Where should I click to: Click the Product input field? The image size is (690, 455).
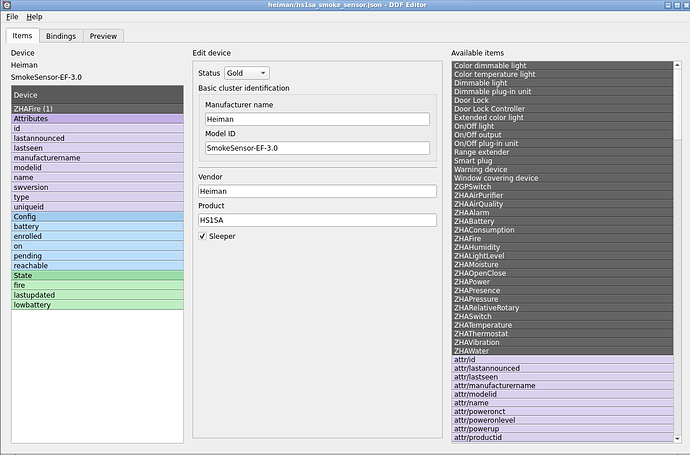click(x=317, y=220)
